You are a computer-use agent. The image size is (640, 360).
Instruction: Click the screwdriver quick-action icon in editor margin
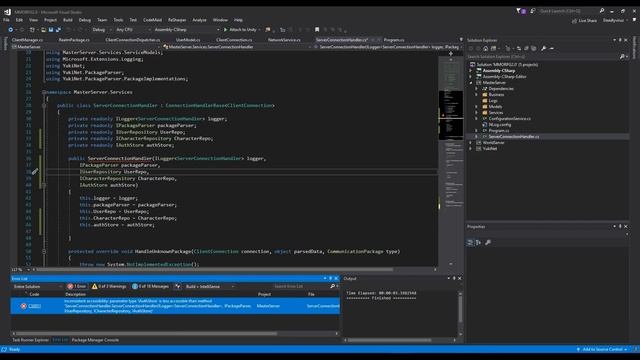pos(35,172)
